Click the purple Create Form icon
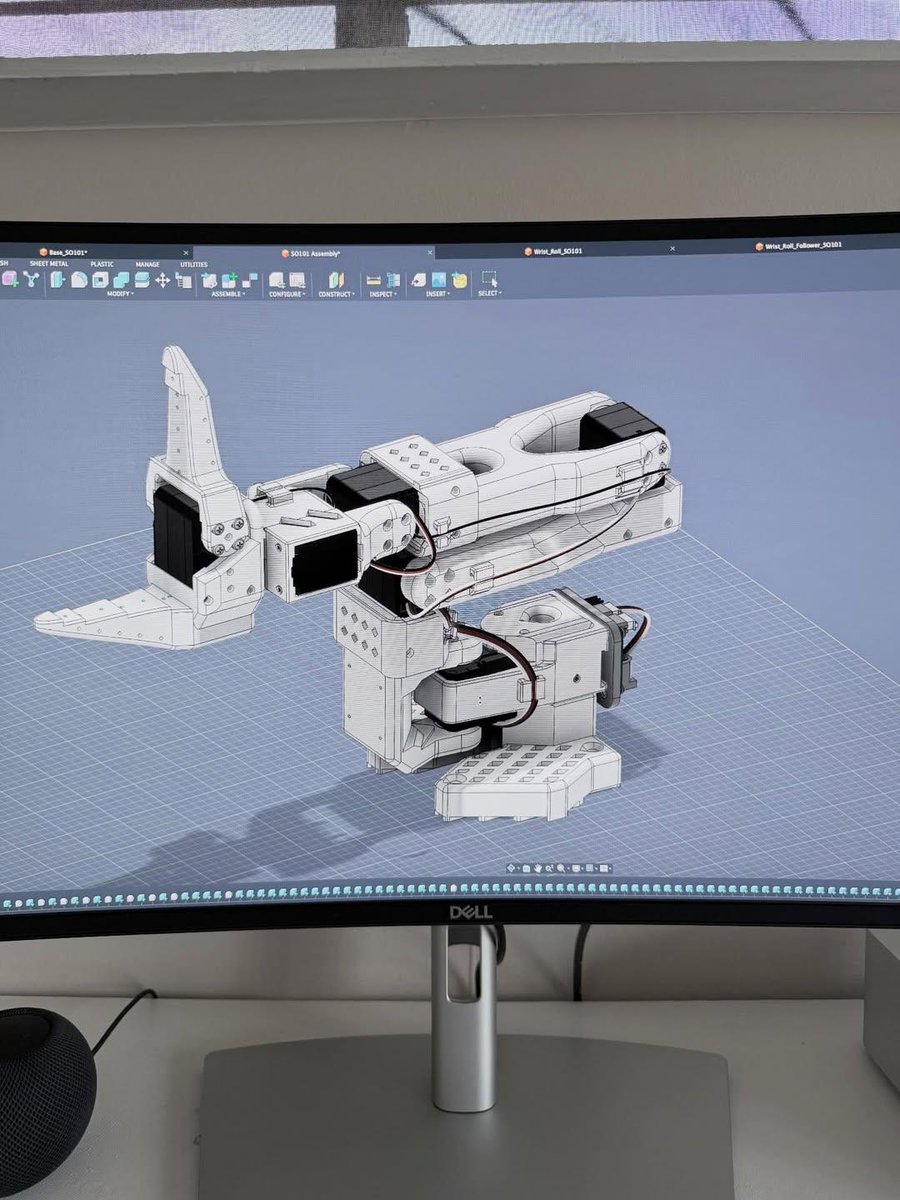 11,280
